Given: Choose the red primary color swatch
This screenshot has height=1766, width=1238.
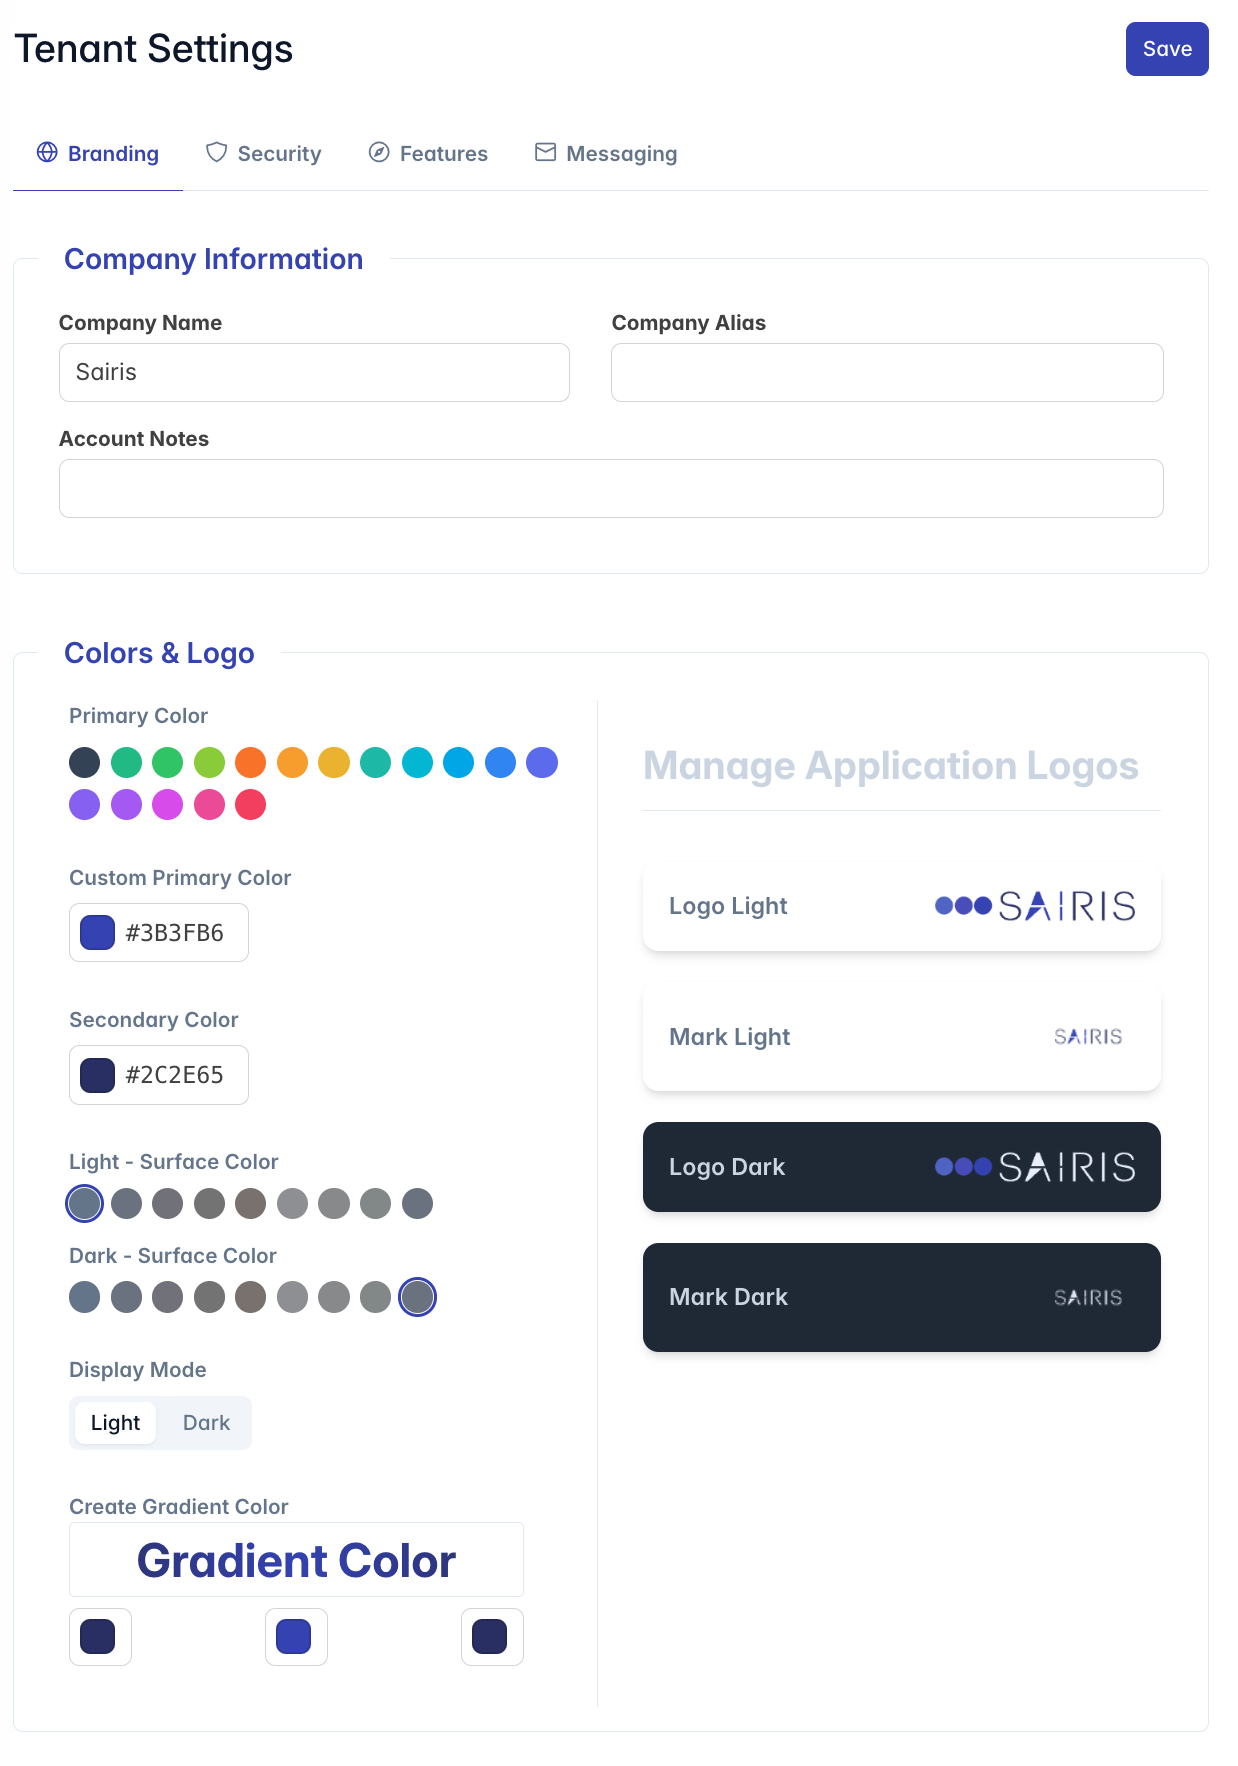Looking at the screenshot, I should (x=251, y=804).
